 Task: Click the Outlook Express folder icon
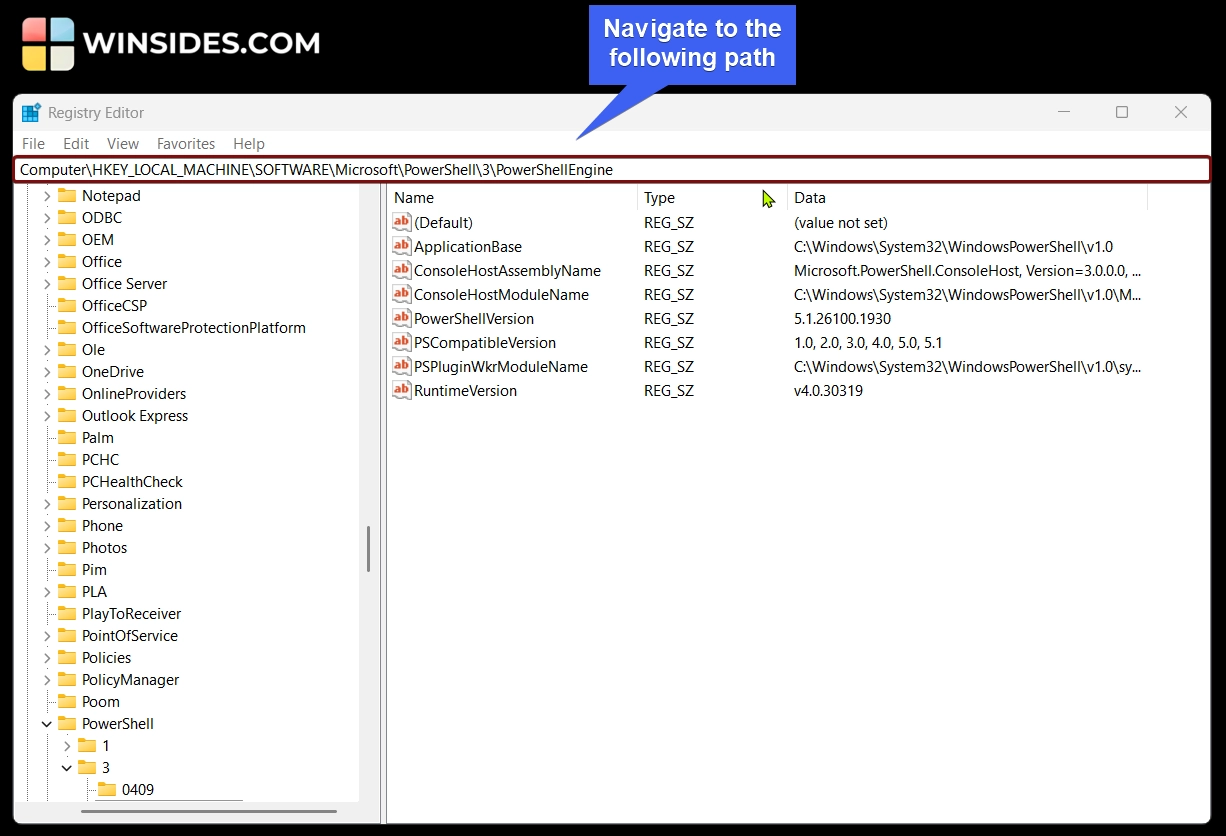tap(67, 415)
